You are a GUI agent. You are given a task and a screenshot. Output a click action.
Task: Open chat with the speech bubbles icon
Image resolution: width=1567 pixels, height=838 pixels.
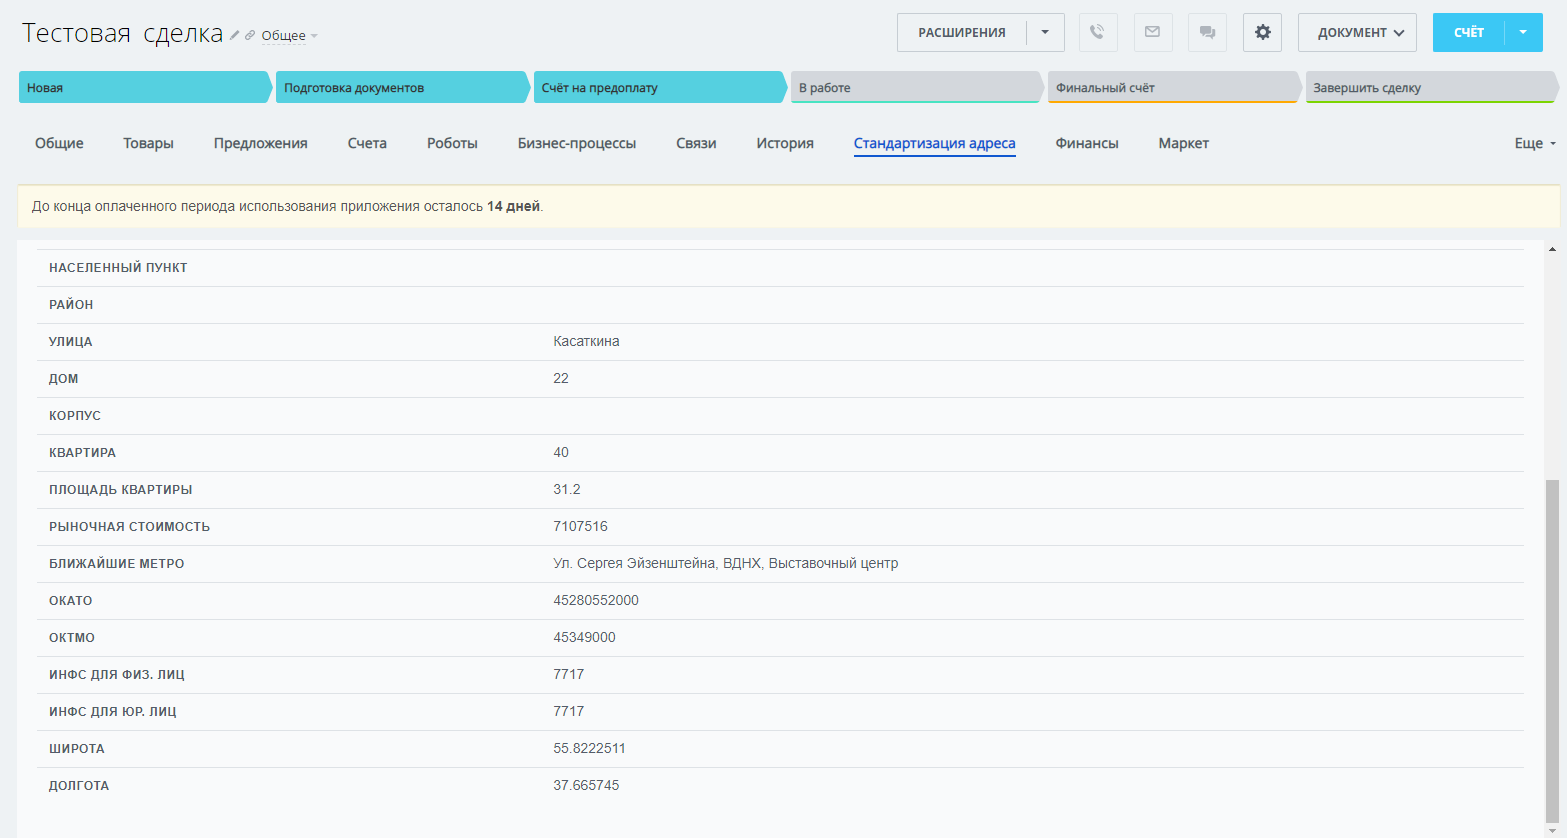coord(1207,32)
